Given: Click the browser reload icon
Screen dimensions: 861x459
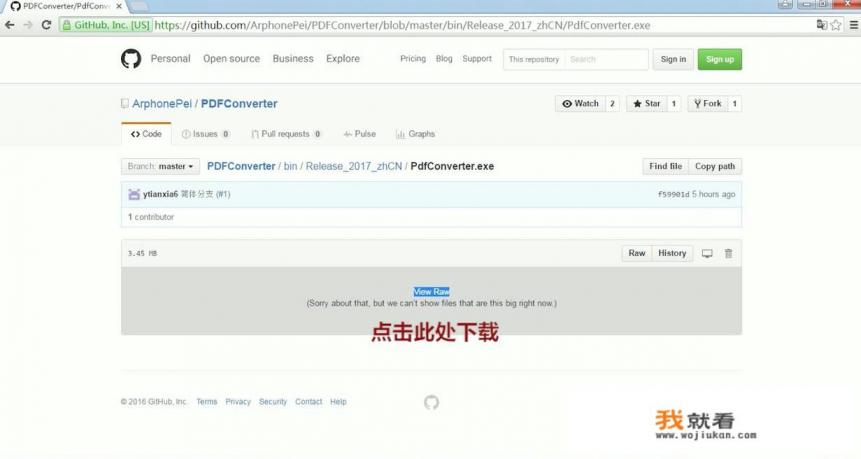Looking at the screenshot, I should point(46,25).
